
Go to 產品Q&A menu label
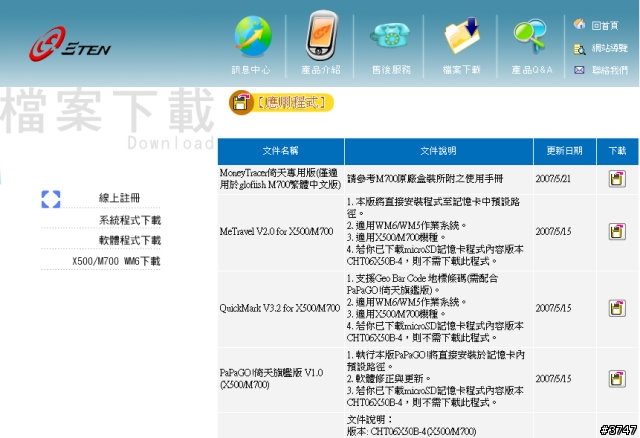pos(532,70)
